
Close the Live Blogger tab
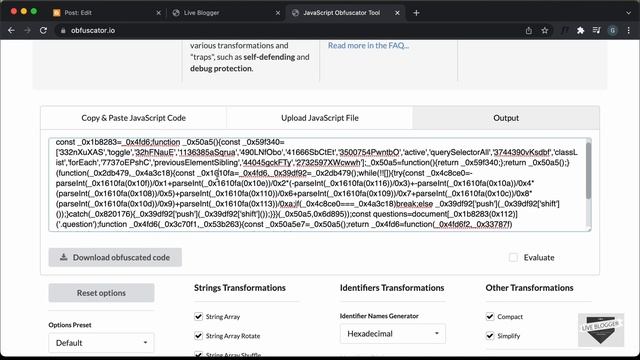point(278,13)
